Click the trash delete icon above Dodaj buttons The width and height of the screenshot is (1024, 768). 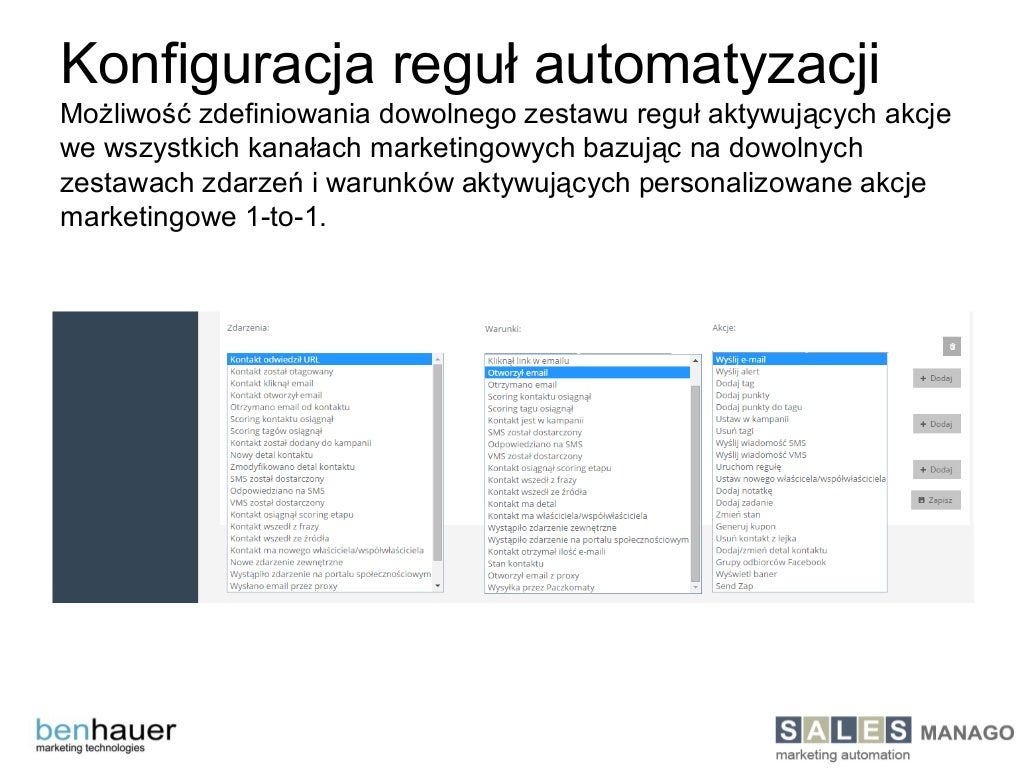pos(952,346)
